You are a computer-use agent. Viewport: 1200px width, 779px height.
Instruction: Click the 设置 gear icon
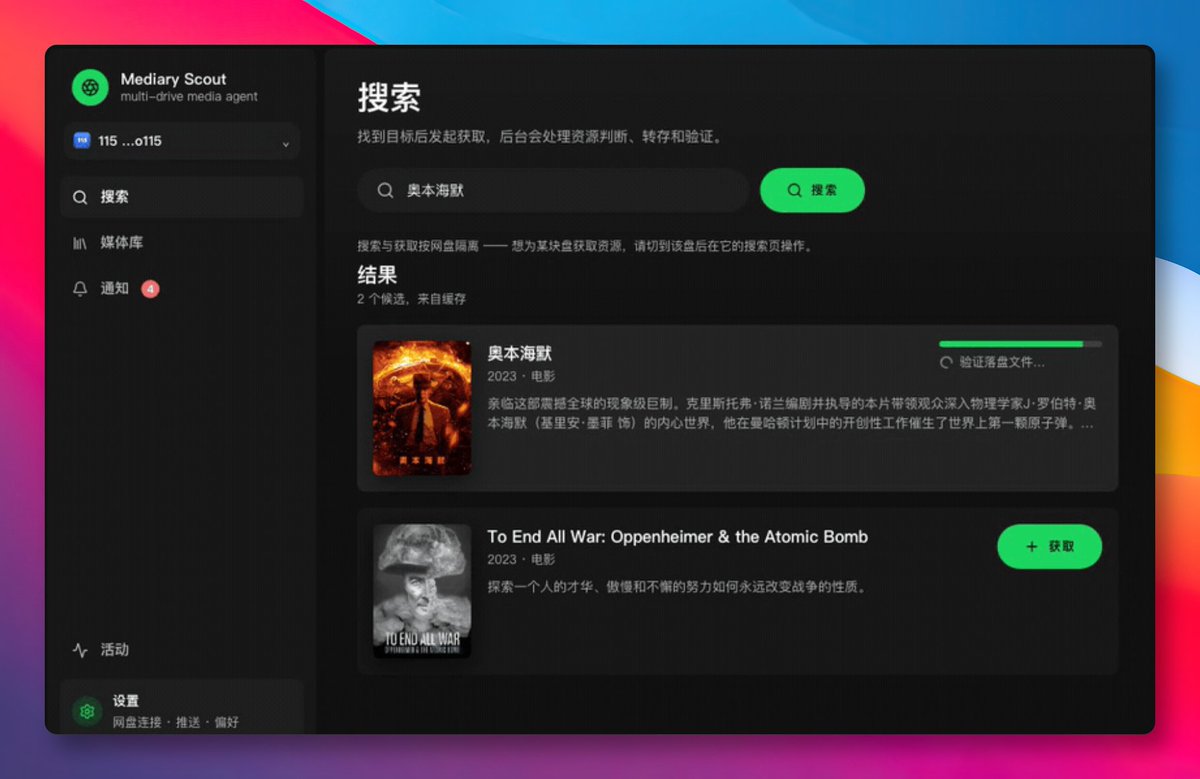pos(88,711)
